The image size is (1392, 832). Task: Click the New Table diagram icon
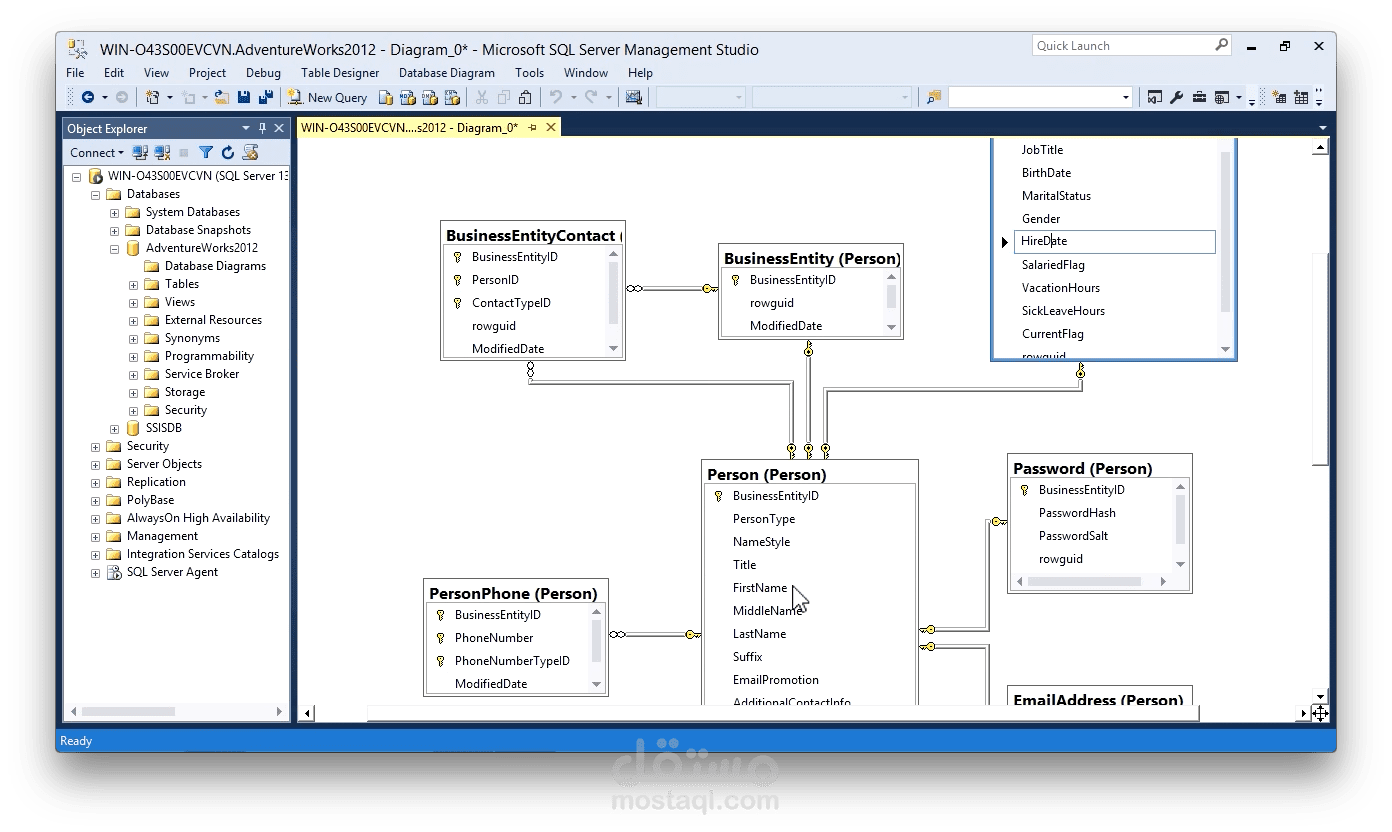click(x=1279, y=97)
